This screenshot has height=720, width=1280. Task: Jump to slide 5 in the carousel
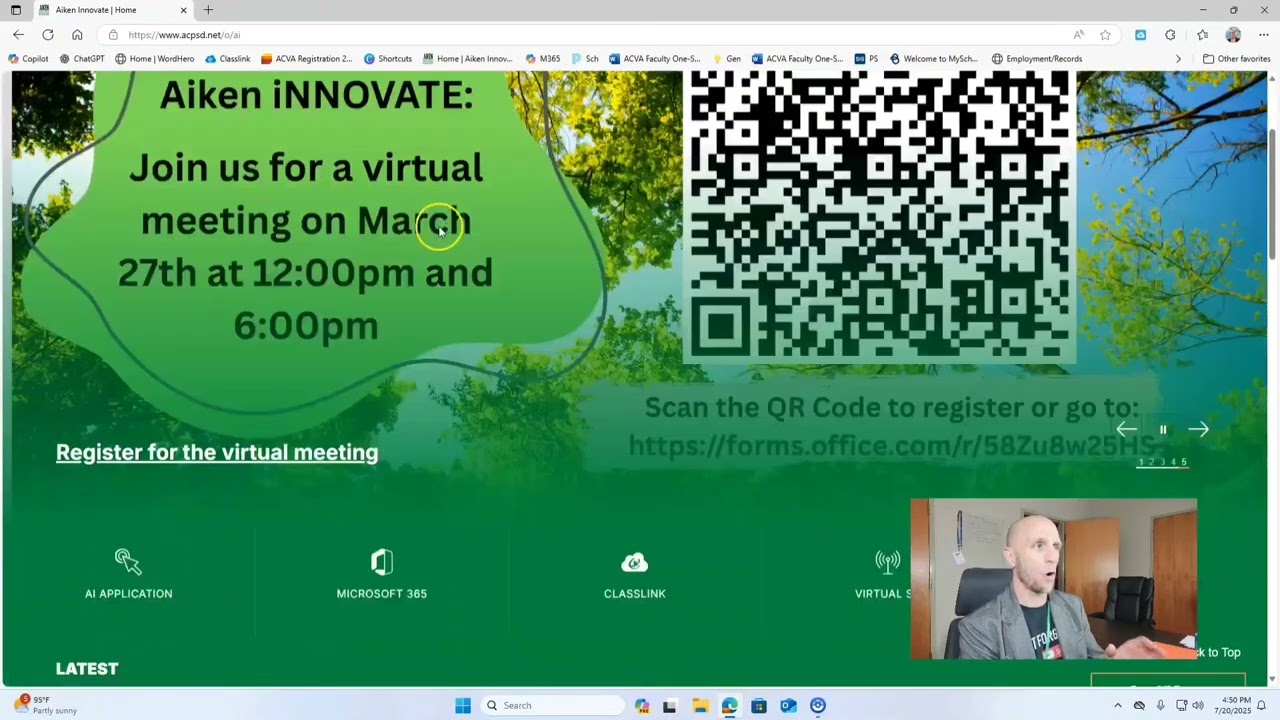click(1184, 462)
